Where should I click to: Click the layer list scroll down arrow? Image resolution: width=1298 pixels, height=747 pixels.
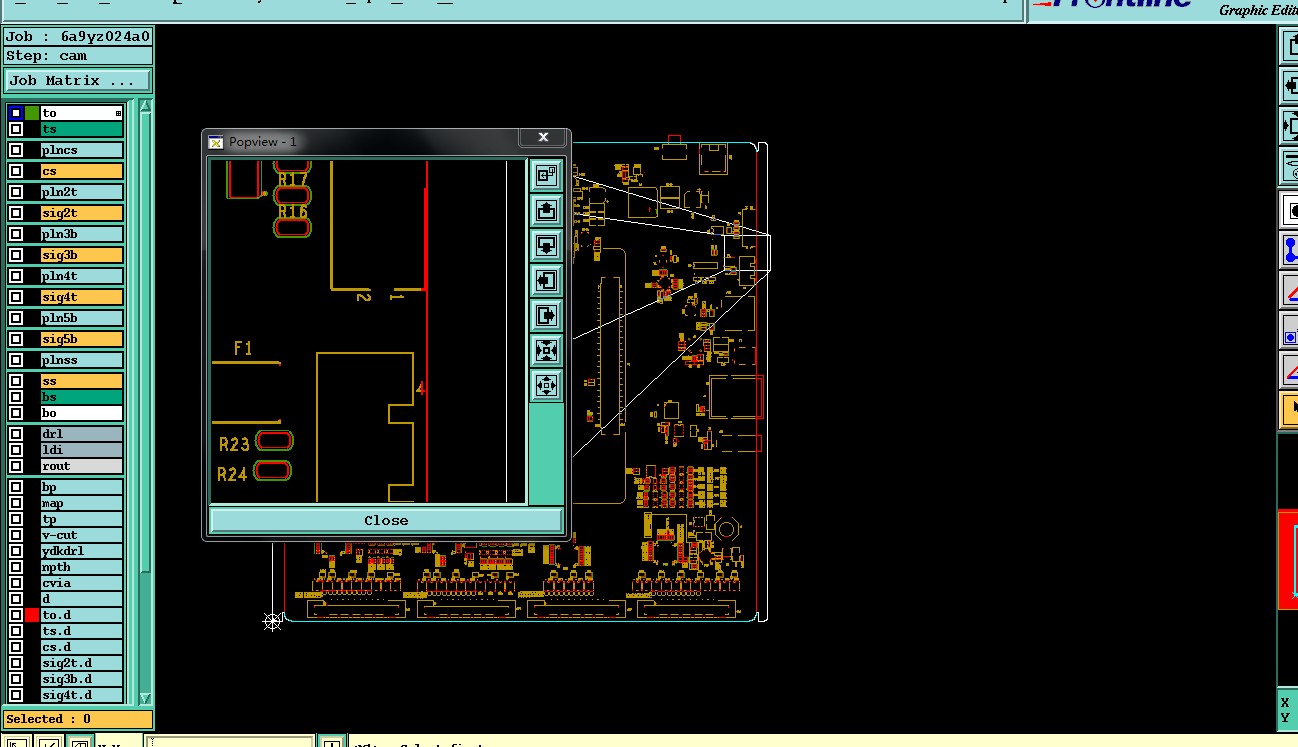[145, 698]
